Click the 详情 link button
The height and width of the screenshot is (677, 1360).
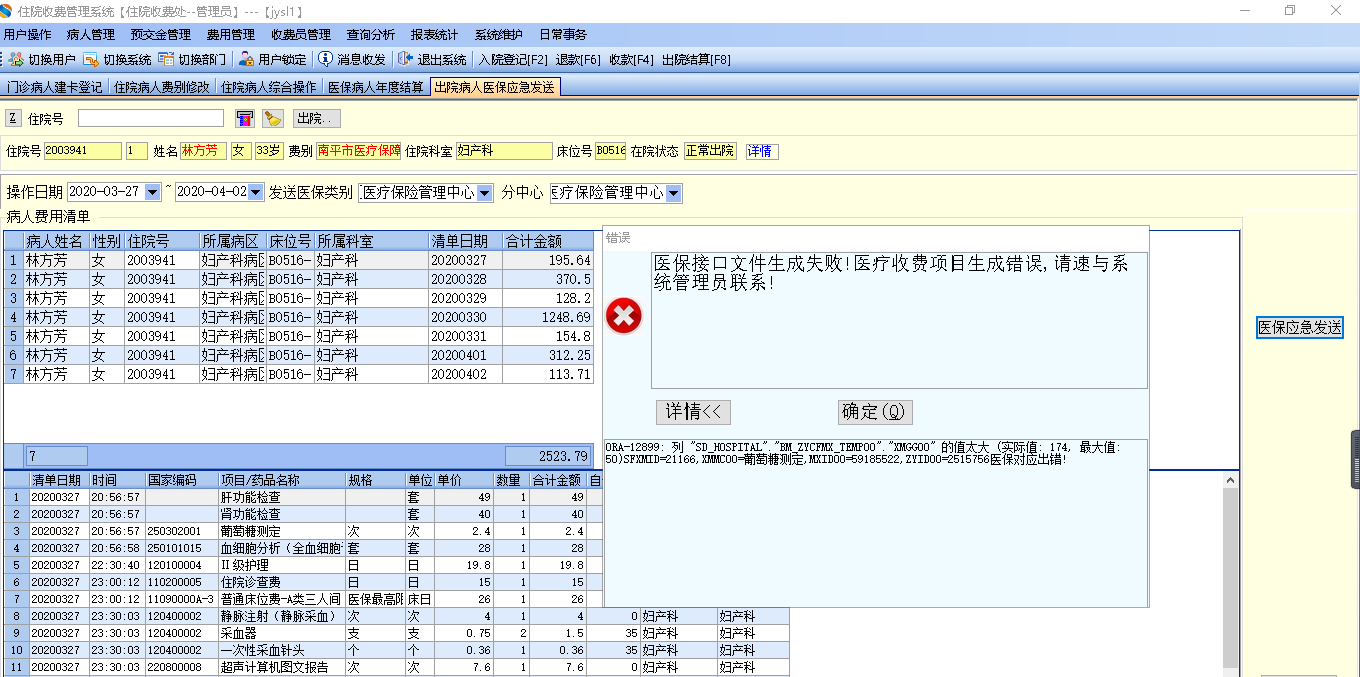761,151
